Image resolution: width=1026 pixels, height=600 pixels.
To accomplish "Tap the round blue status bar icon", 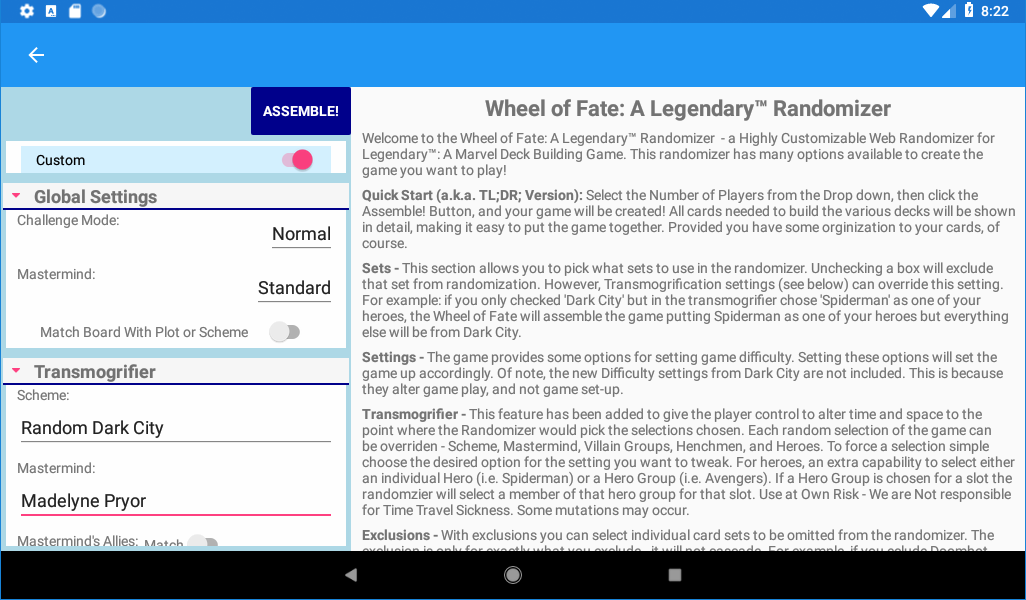I will point(99,11).
